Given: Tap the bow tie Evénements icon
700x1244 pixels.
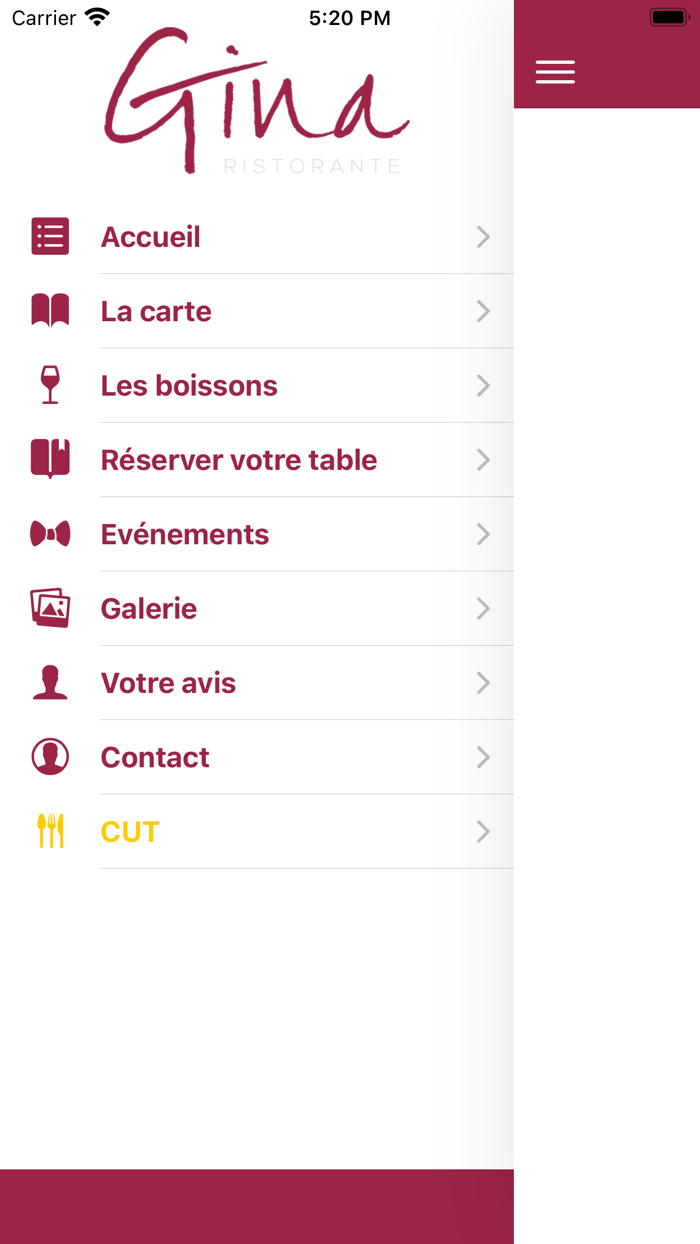Looking at the screenshot, I should tap(50, 535).
